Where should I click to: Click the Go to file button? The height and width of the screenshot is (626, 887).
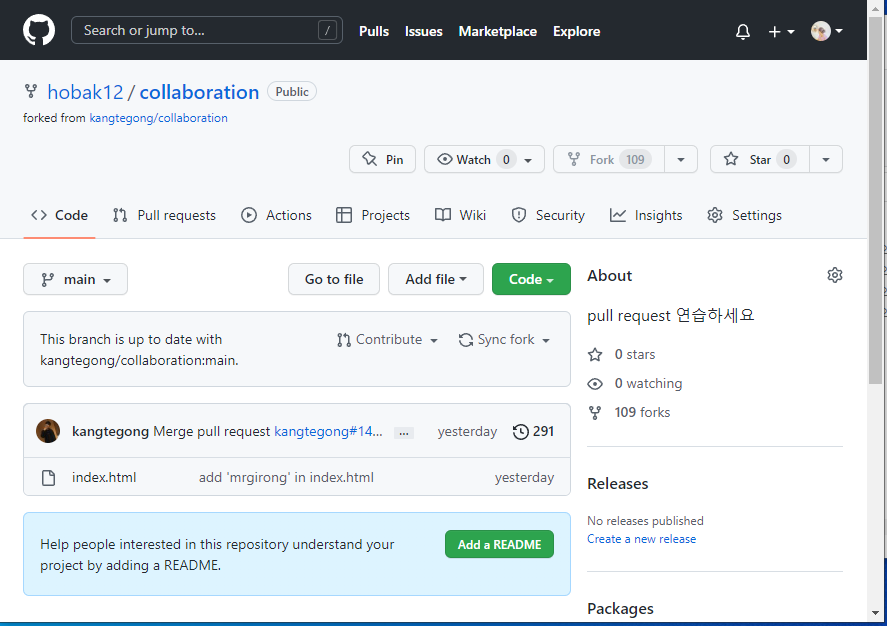(x=334, y=279)
